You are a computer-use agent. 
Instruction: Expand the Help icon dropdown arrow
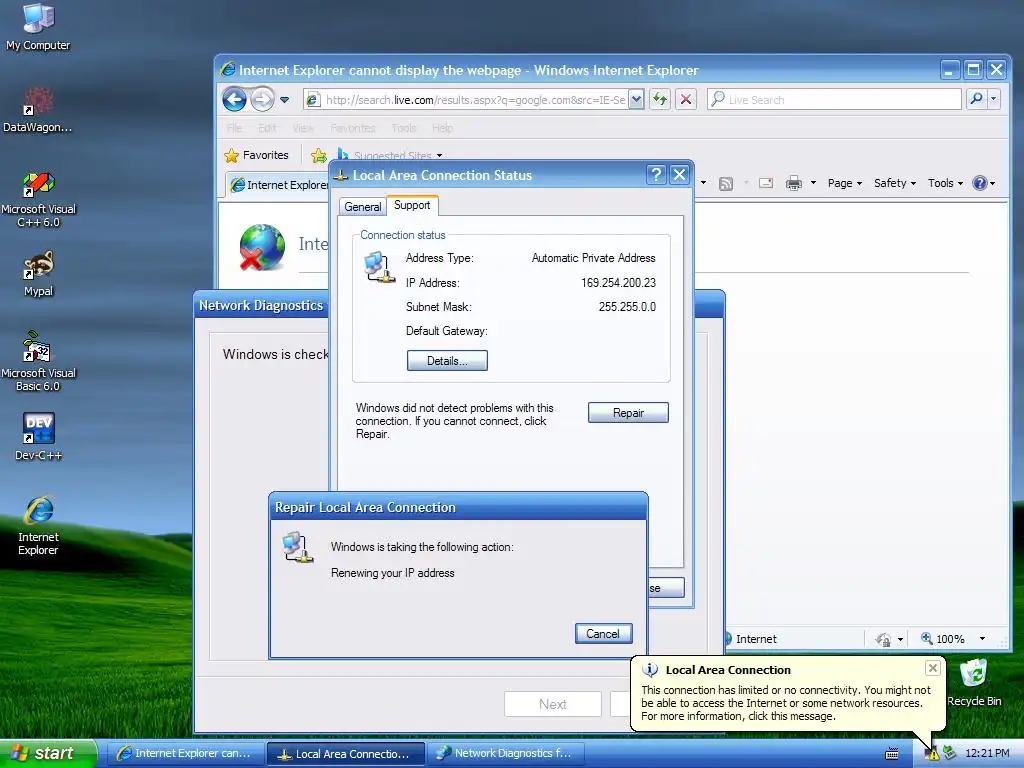(993, 184)
